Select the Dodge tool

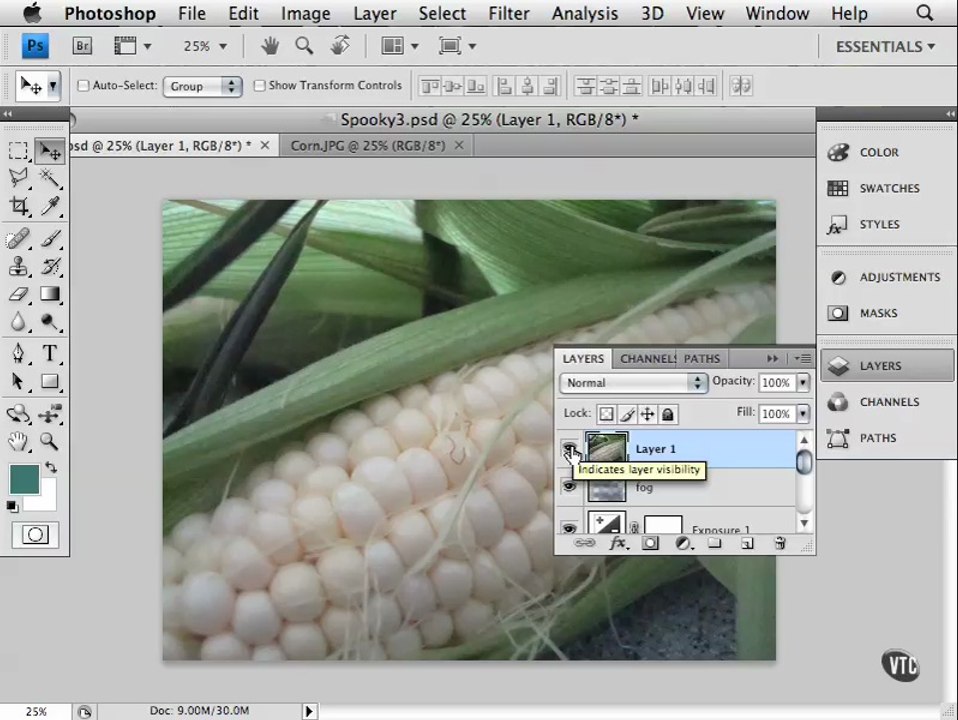click(x=50, y=321)
